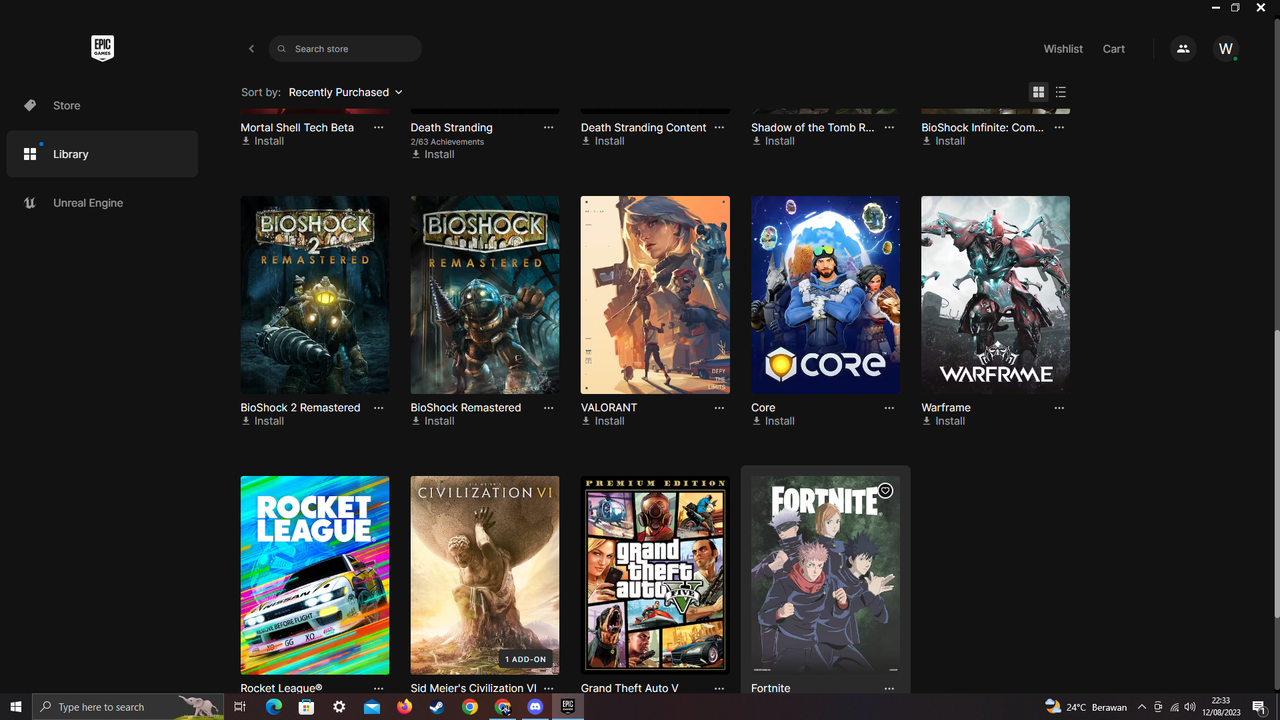Select the Civilization VI cover art
This screenshot has height=720, width=1280.
(485, 575)
